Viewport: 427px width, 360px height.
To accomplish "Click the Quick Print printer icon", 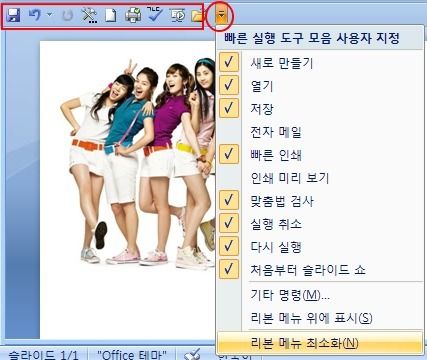I will pyautogui.click(x=133, y=15).
